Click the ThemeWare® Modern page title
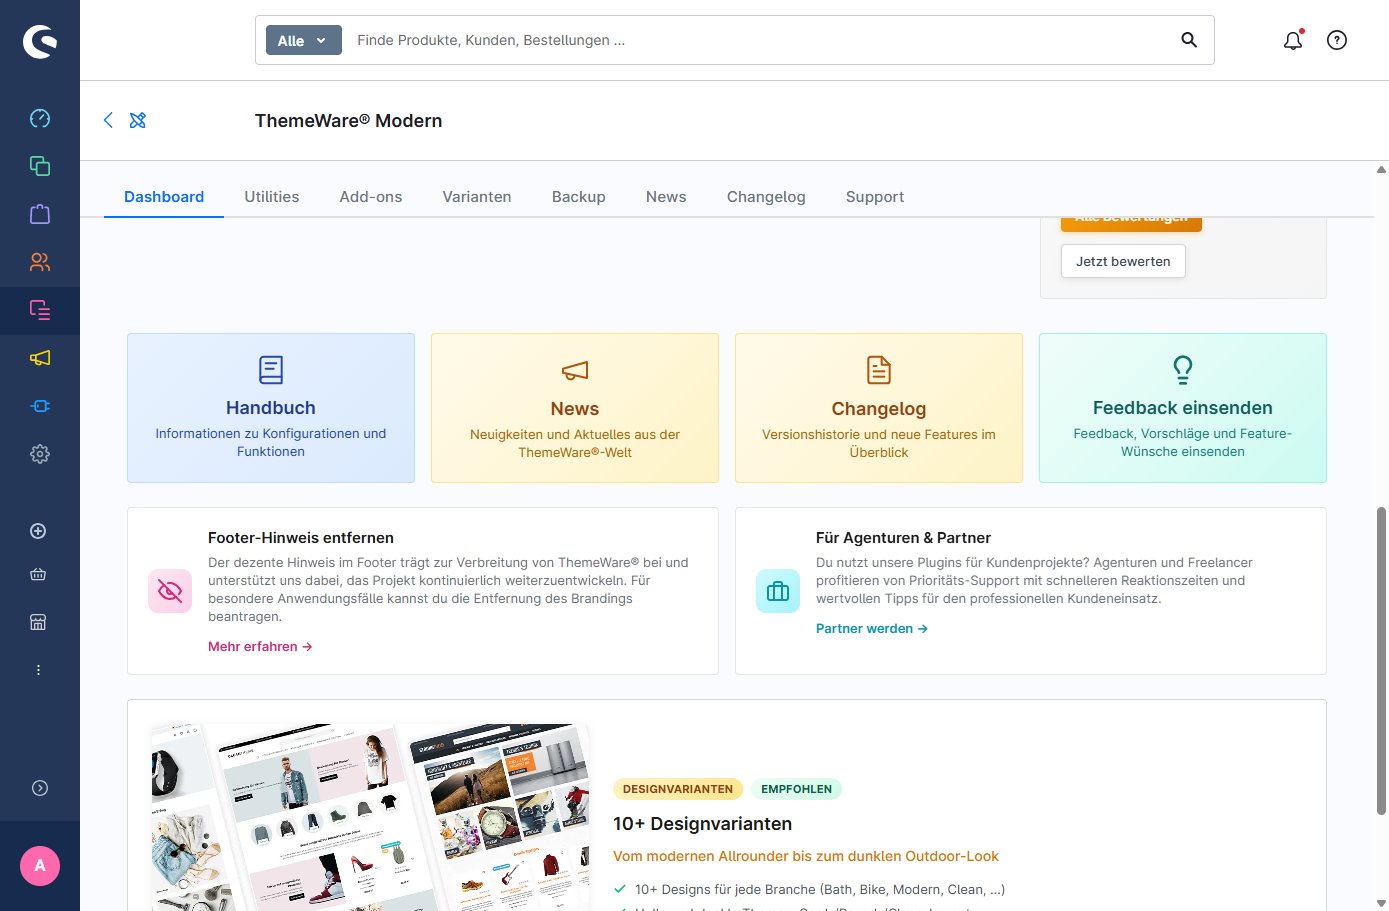This screenshot has height=911, width=1389. pos(348,121)
